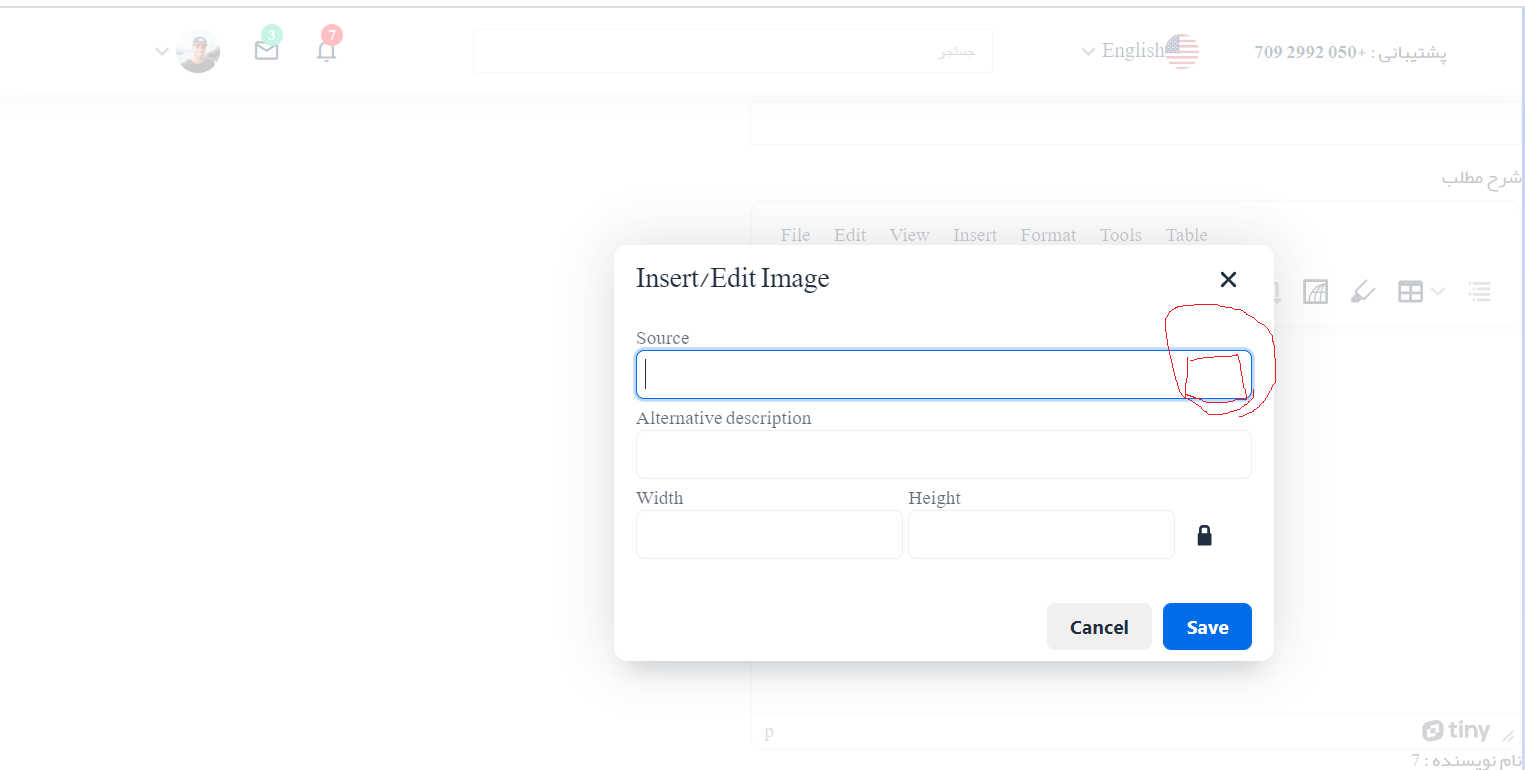
Task: Expand the table button's dropdown arrow
Action: (1438, 292)
